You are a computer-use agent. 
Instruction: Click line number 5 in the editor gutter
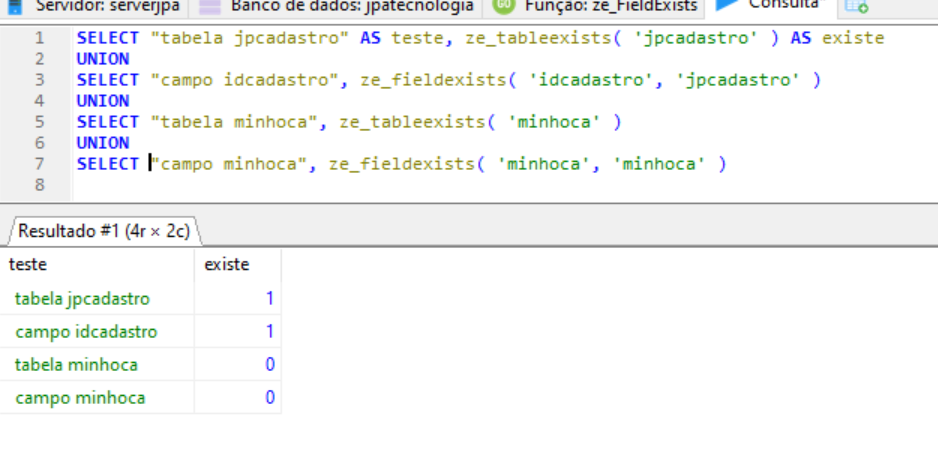[x=39, y=122]
